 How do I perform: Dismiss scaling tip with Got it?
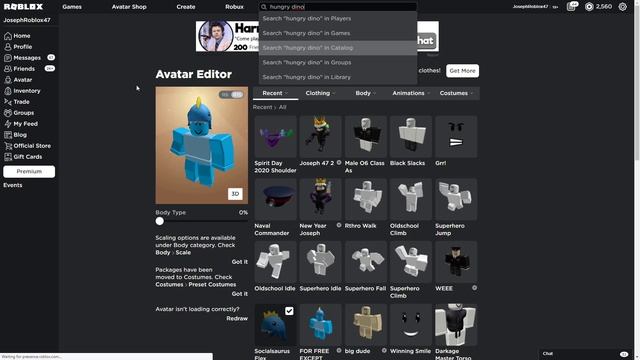click(240, 262)
